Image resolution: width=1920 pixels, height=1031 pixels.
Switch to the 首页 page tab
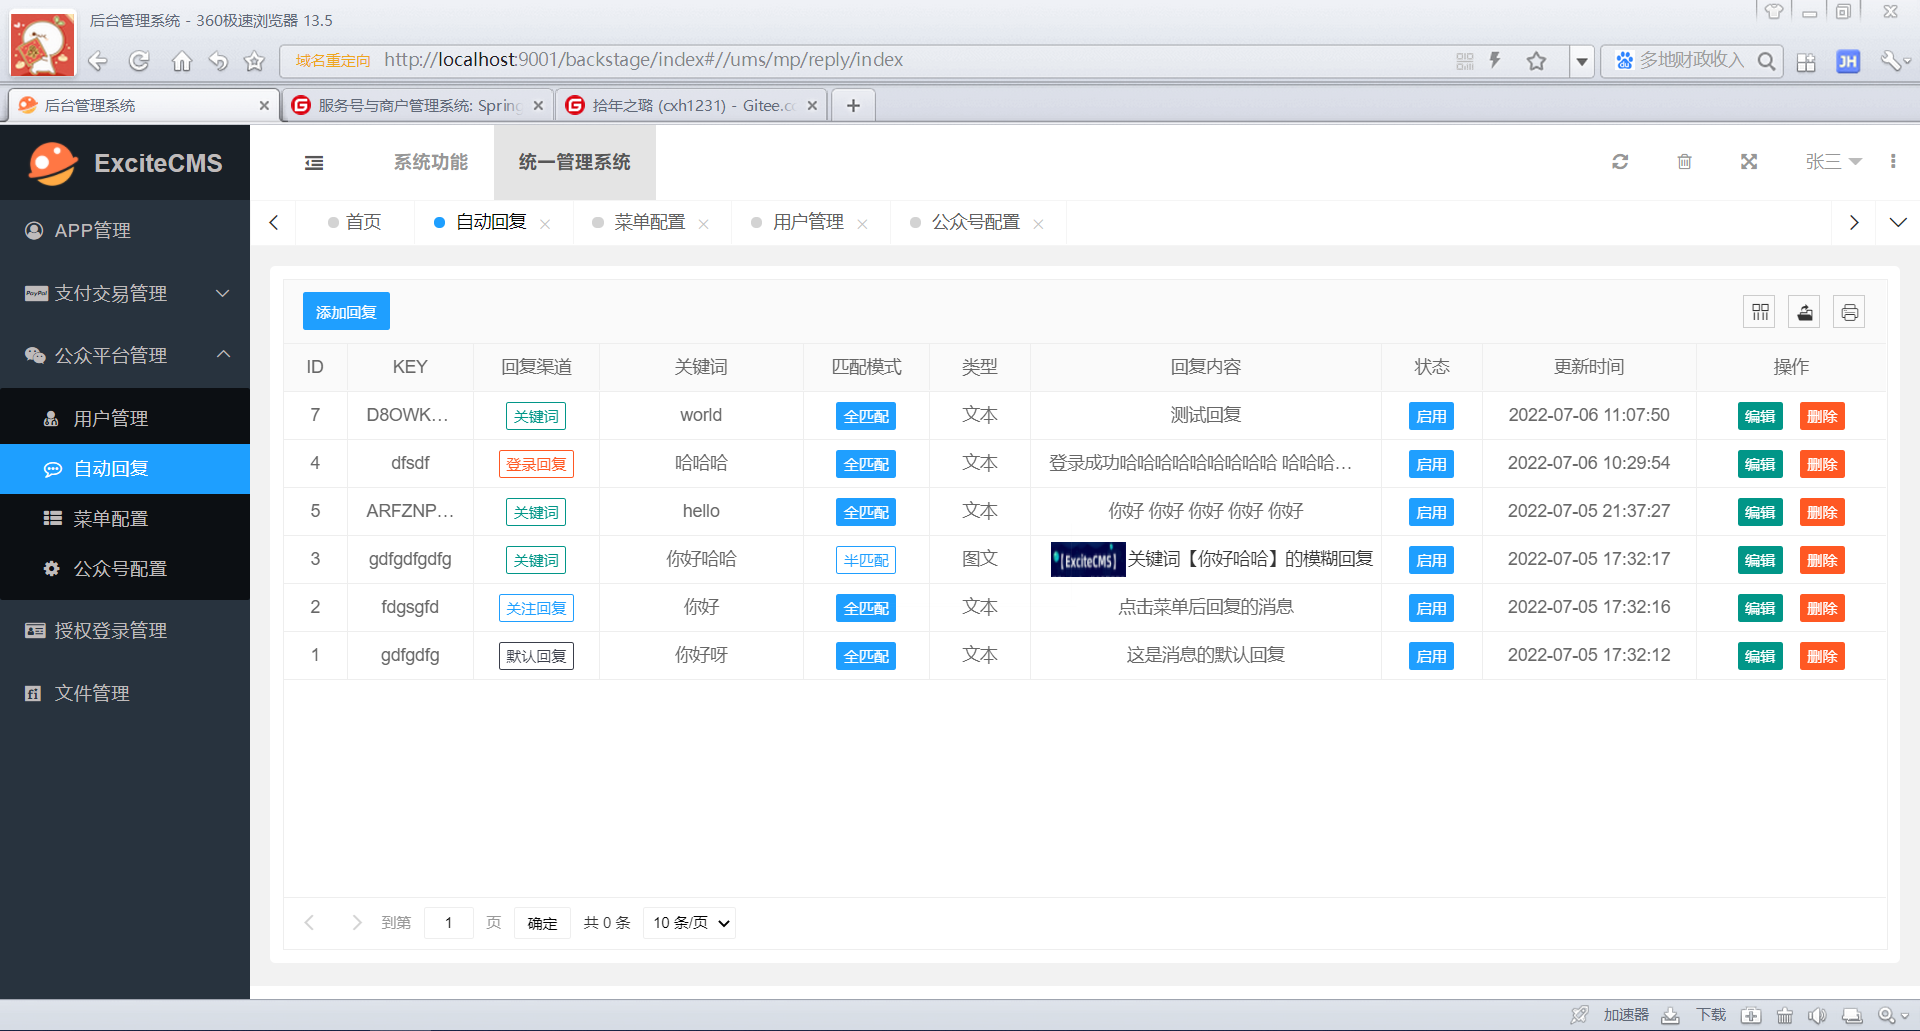(355, 222)
